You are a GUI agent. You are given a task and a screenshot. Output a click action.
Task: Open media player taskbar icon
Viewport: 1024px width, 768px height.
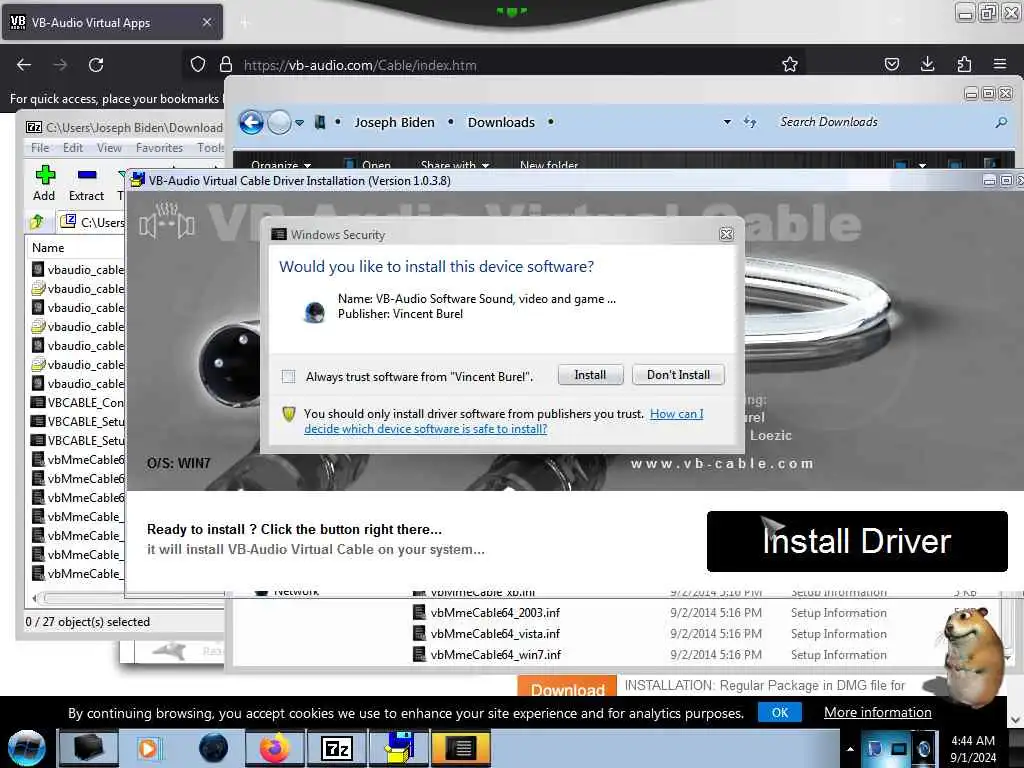pos(149,748)
